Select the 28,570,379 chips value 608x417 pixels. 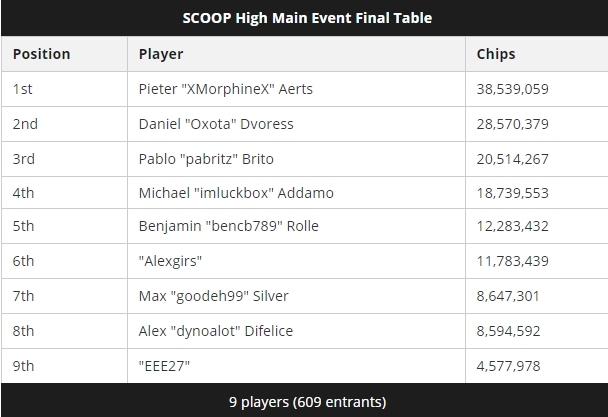(512, 124)
